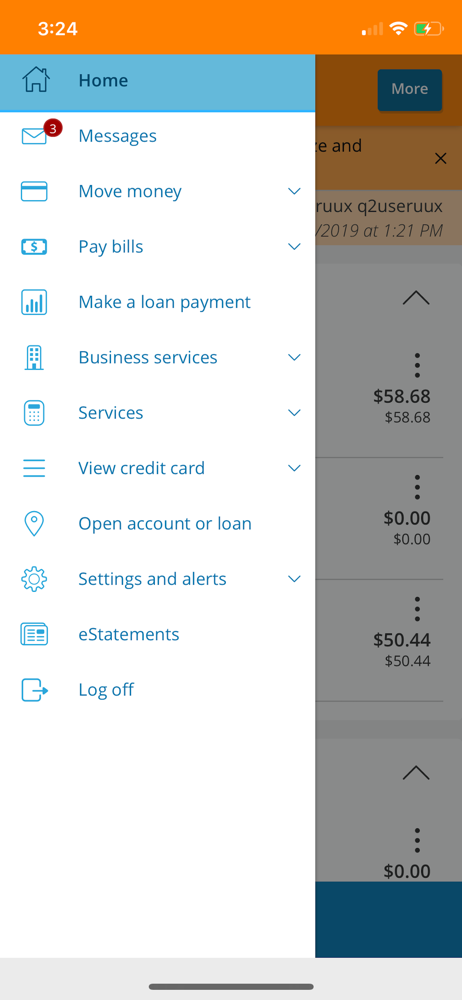Tap the Home house icon
This screenshot has width=462, height=1000.
point(36,80)
